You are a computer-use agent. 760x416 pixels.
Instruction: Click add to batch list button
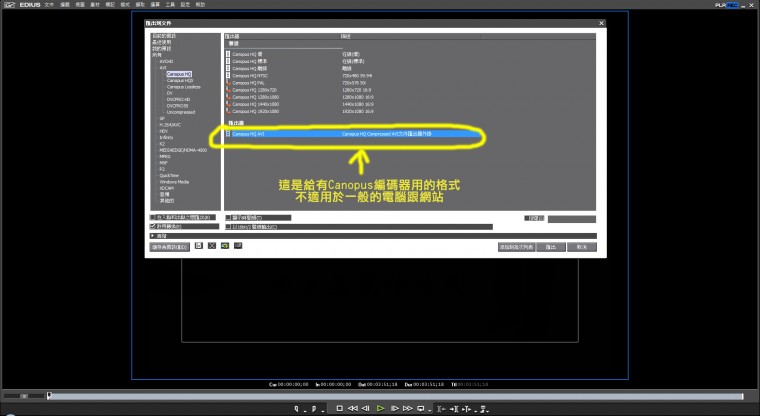516,247
